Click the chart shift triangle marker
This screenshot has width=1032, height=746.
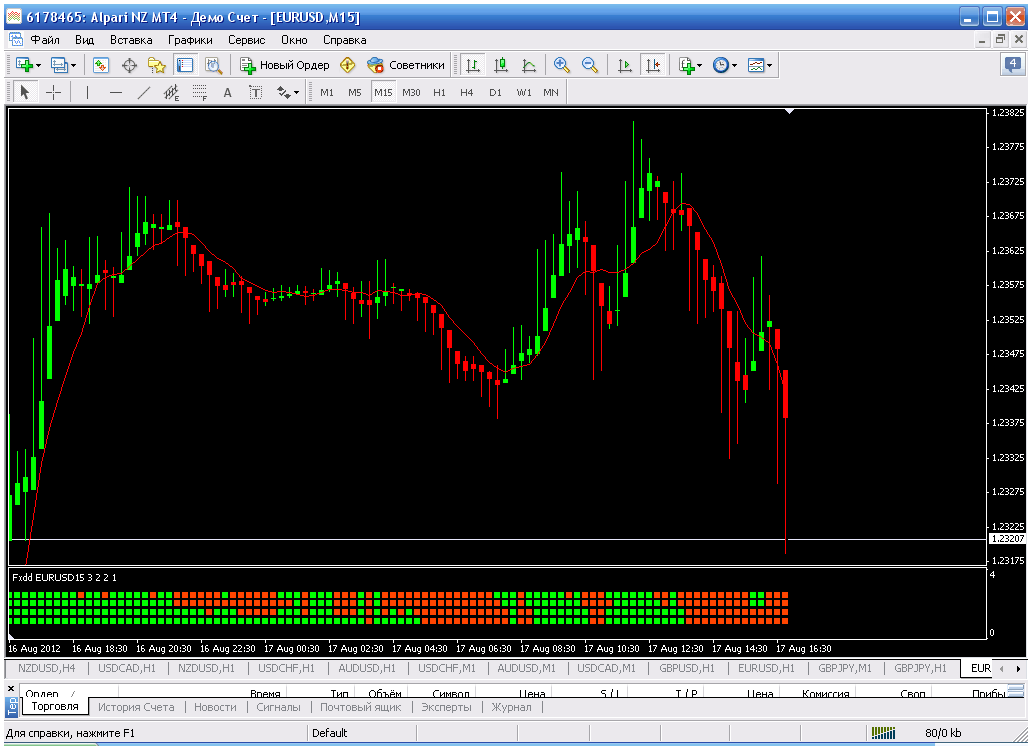(789, 112)
